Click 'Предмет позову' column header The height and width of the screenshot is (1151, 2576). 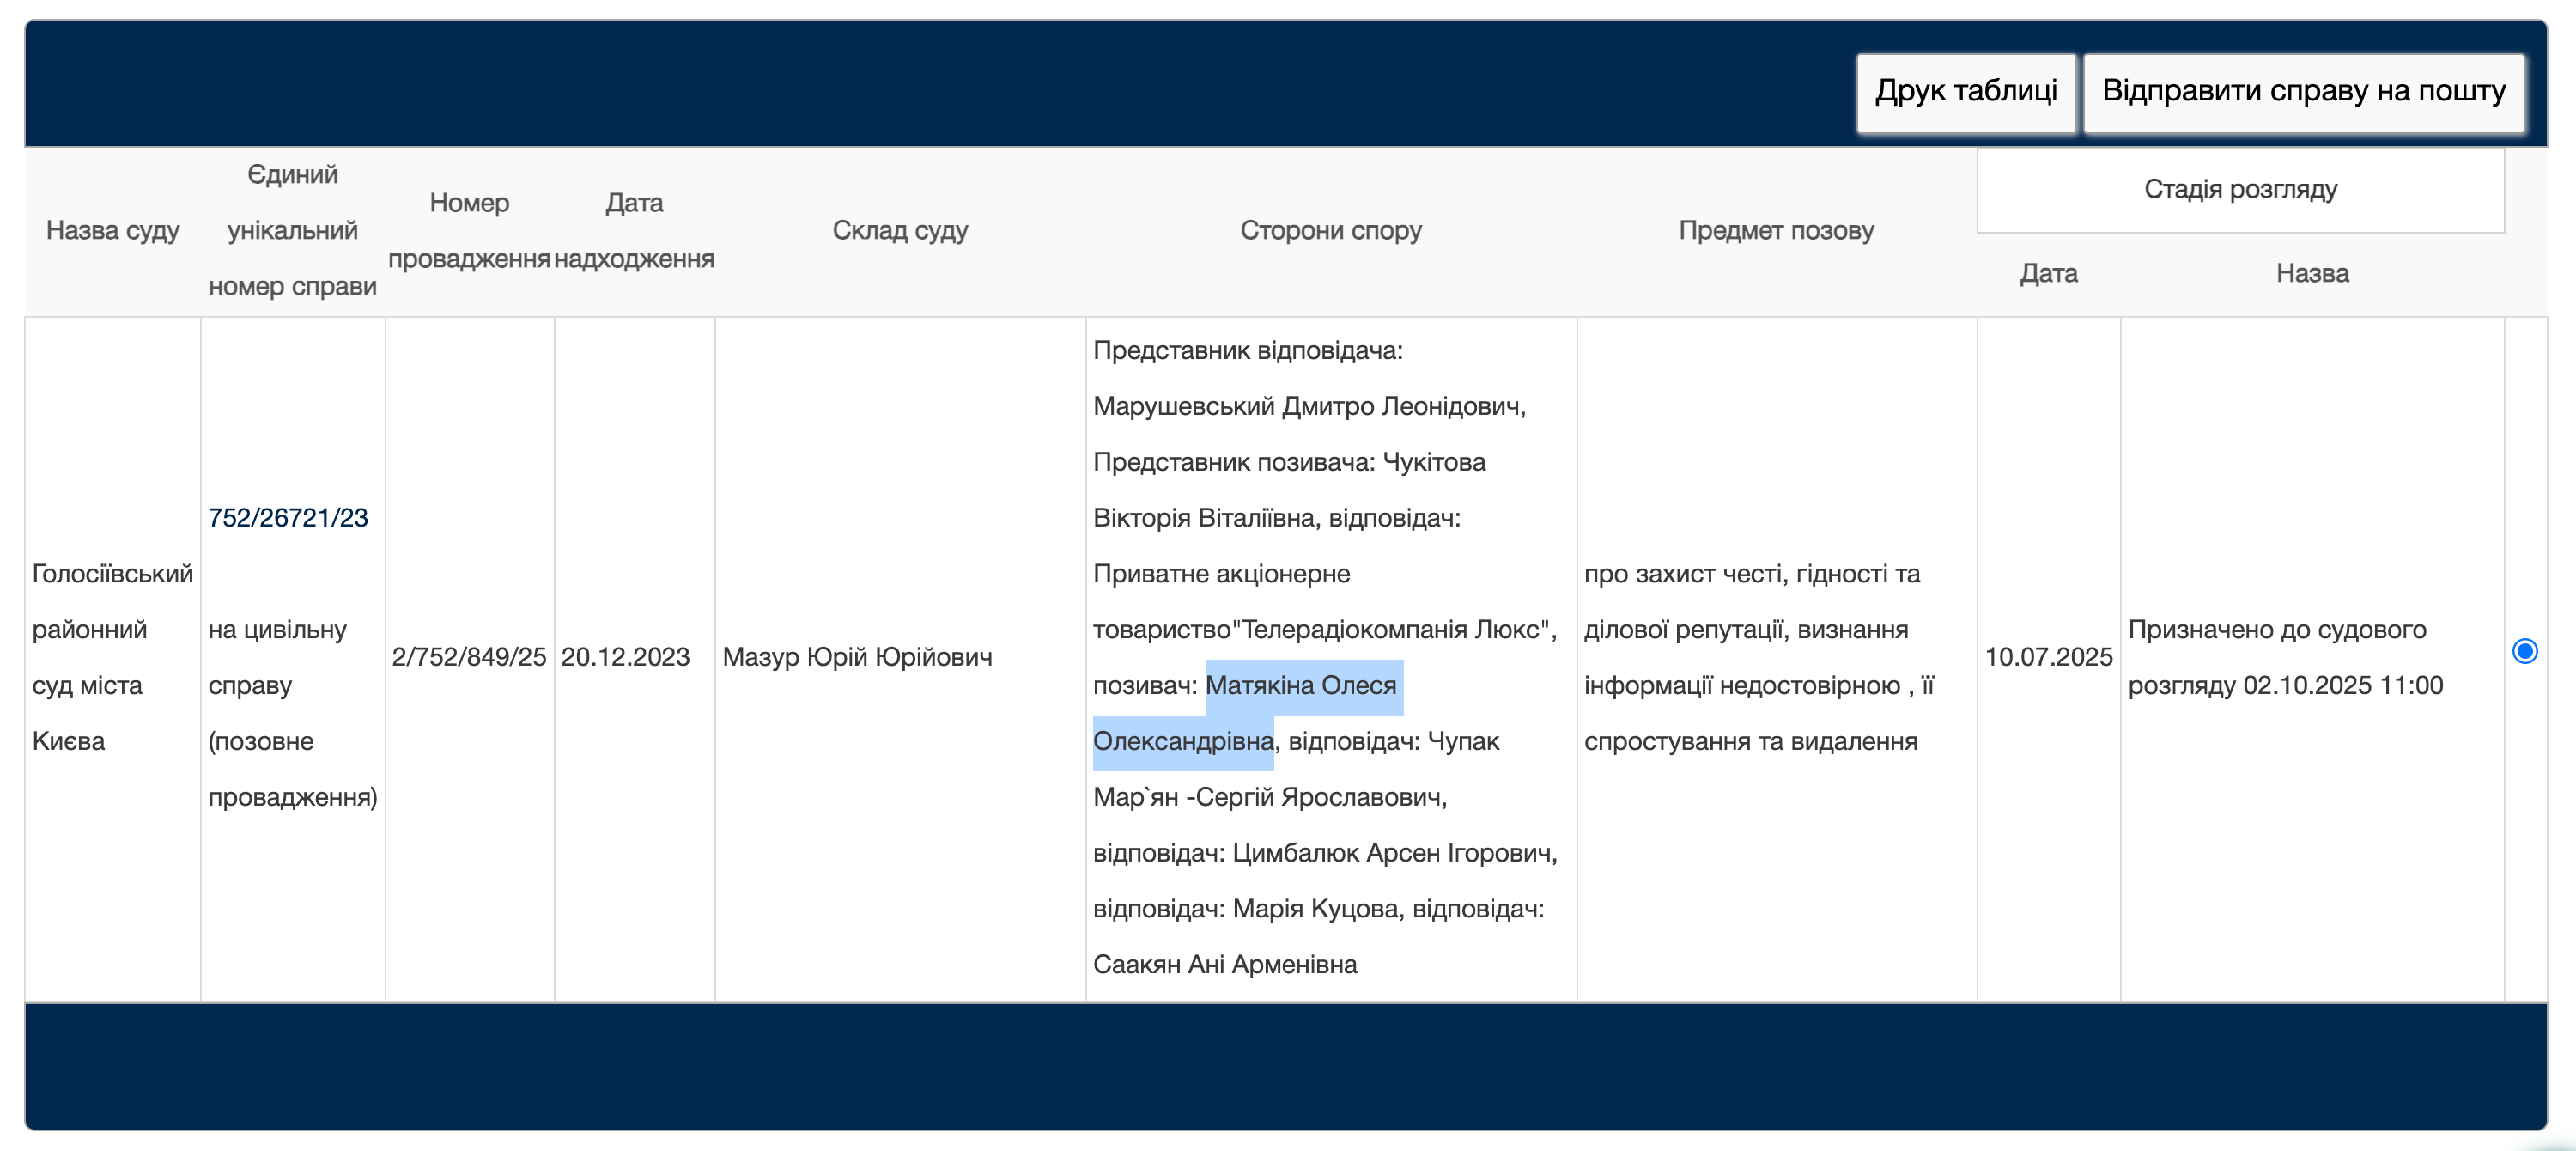pos(1776,231)
